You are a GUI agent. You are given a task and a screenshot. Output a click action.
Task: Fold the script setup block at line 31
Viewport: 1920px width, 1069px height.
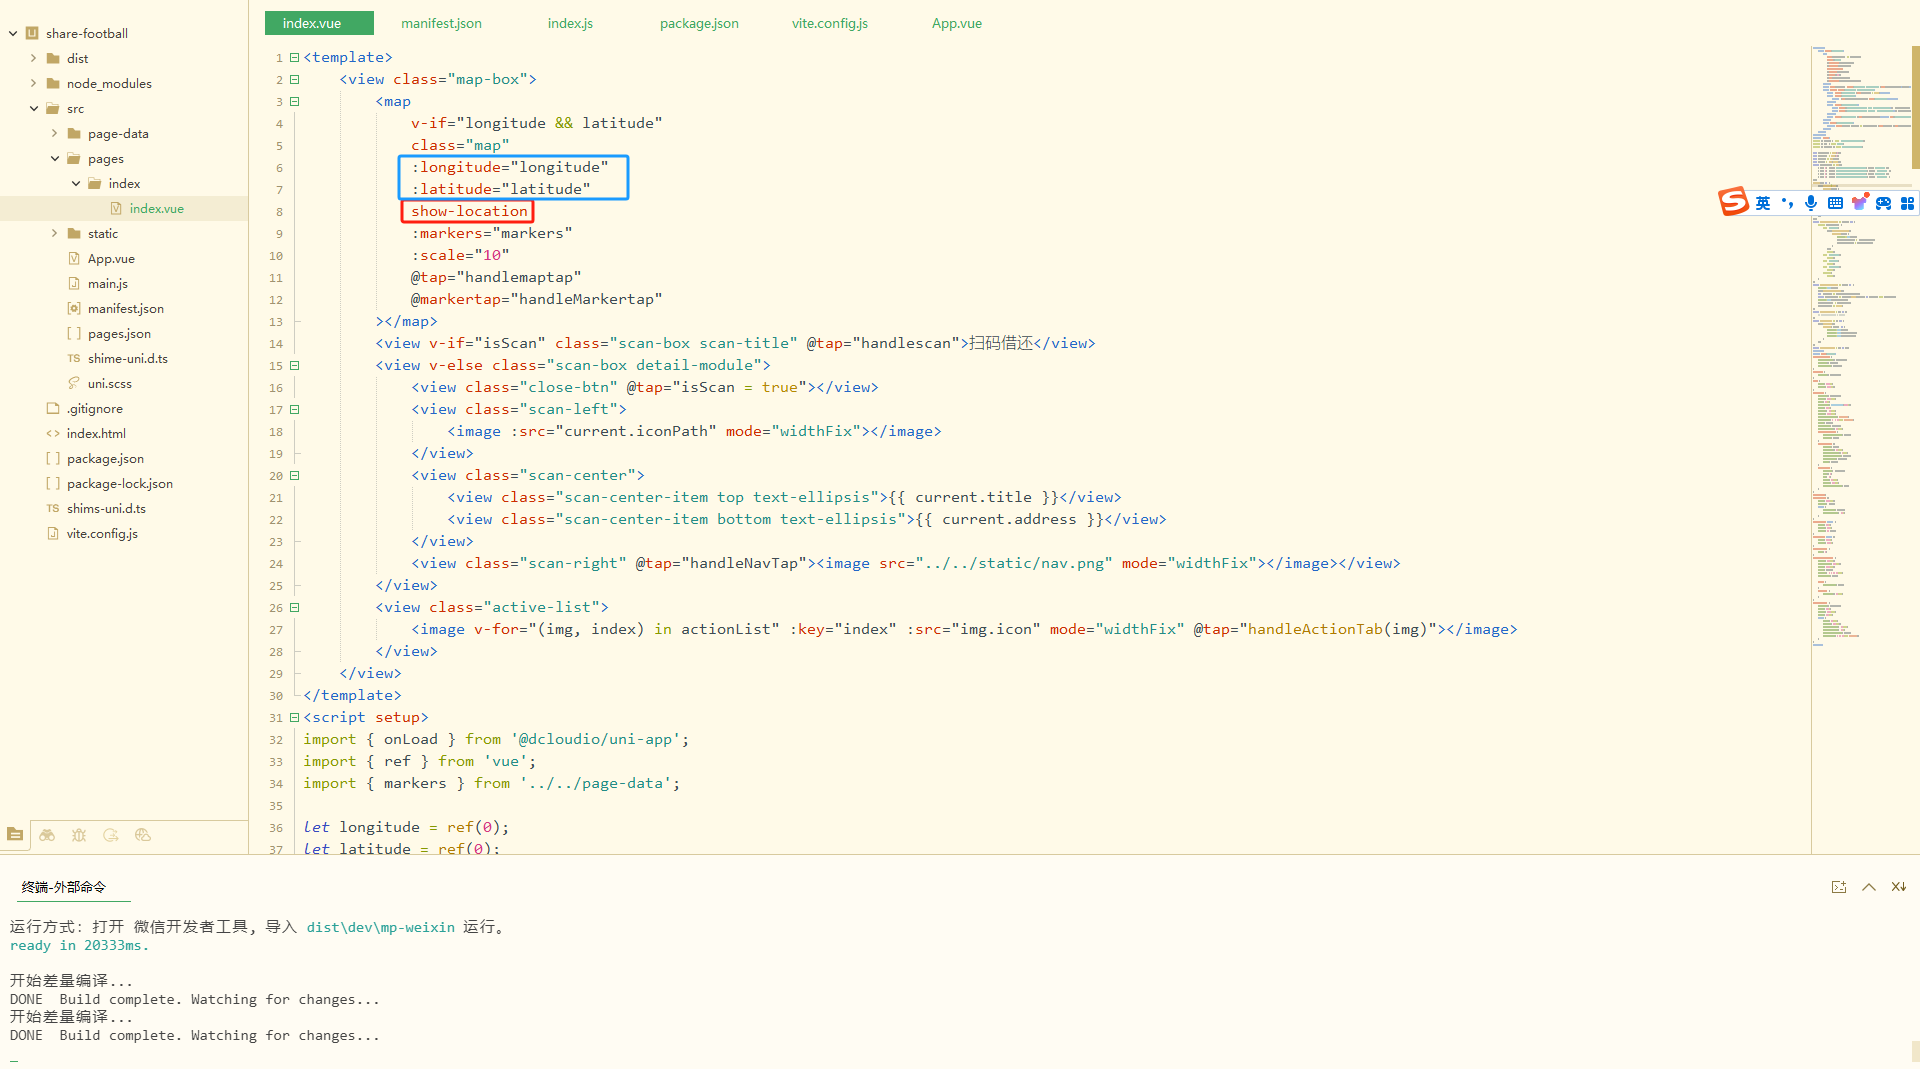tap(294, 717)
